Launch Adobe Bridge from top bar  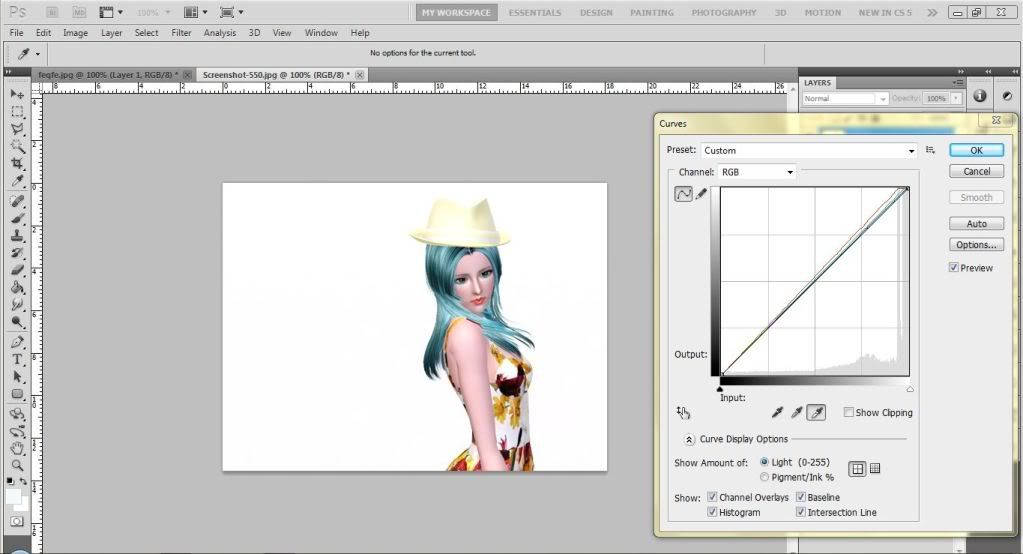52,12
